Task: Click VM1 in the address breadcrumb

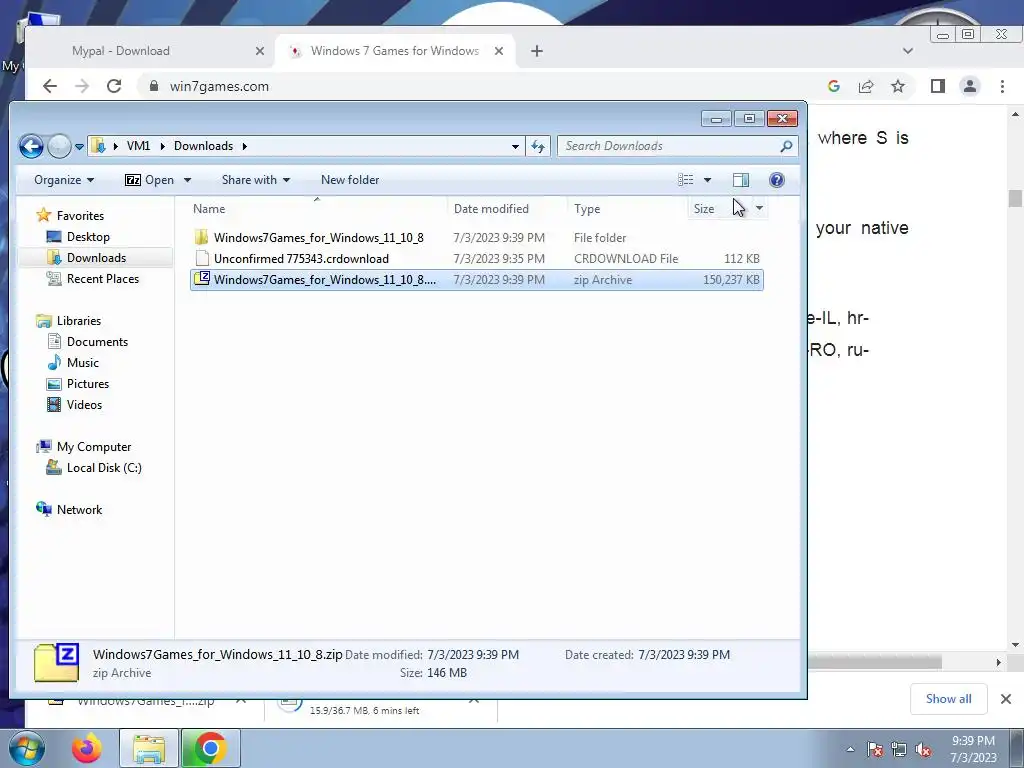Action: point(138,146)
